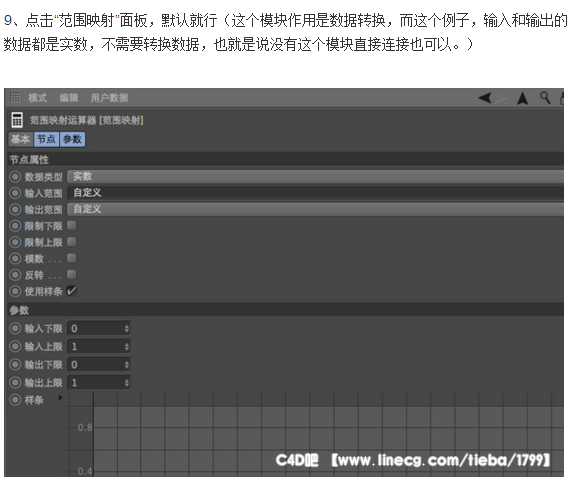Screen dimensions: 576x477
Task: Enable the 反转 checkbox
Action: pos(72,275)
